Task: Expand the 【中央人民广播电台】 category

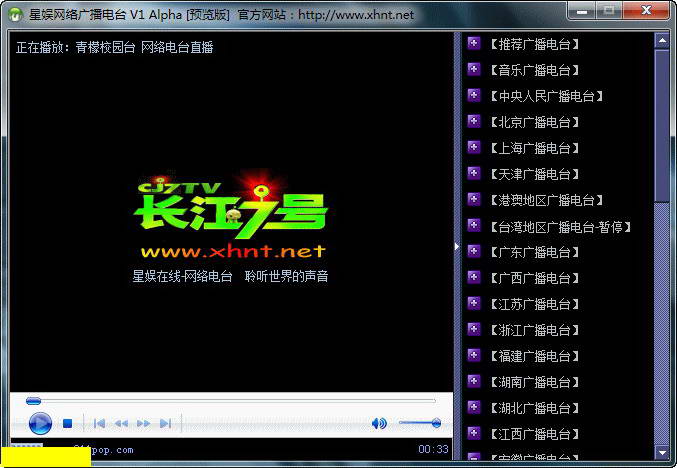Action: tap(474, 95)
